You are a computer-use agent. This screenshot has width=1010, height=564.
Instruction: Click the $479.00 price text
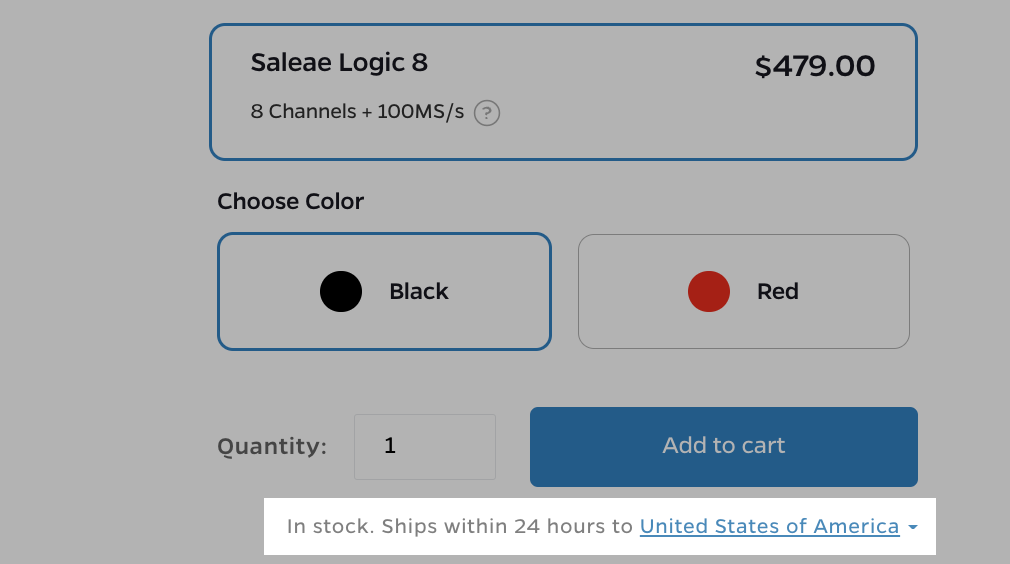point(814,67)
